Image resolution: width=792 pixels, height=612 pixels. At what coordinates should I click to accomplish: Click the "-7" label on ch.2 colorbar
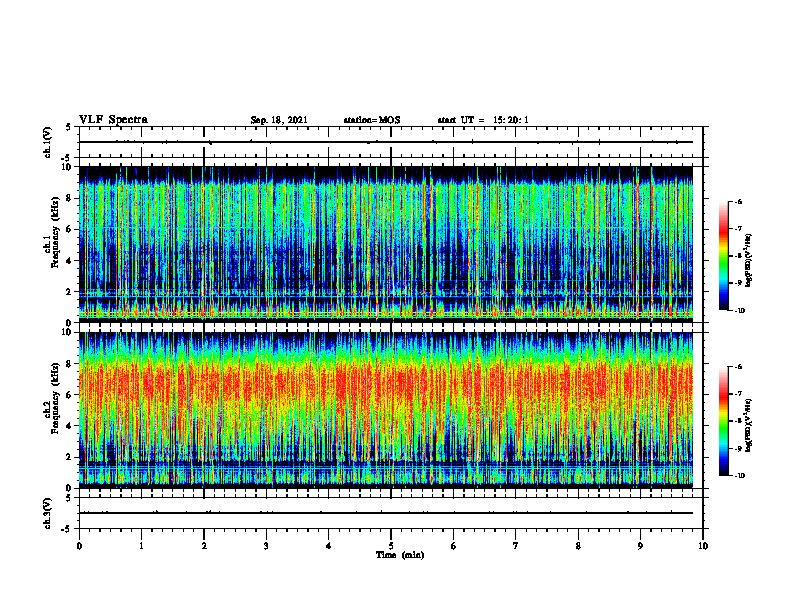(x=738, y=394)
